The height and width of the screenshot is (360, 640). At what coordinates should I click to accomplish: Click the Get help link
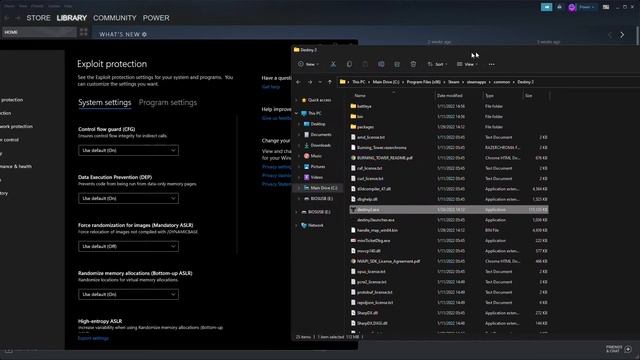[x=271, y=87]
